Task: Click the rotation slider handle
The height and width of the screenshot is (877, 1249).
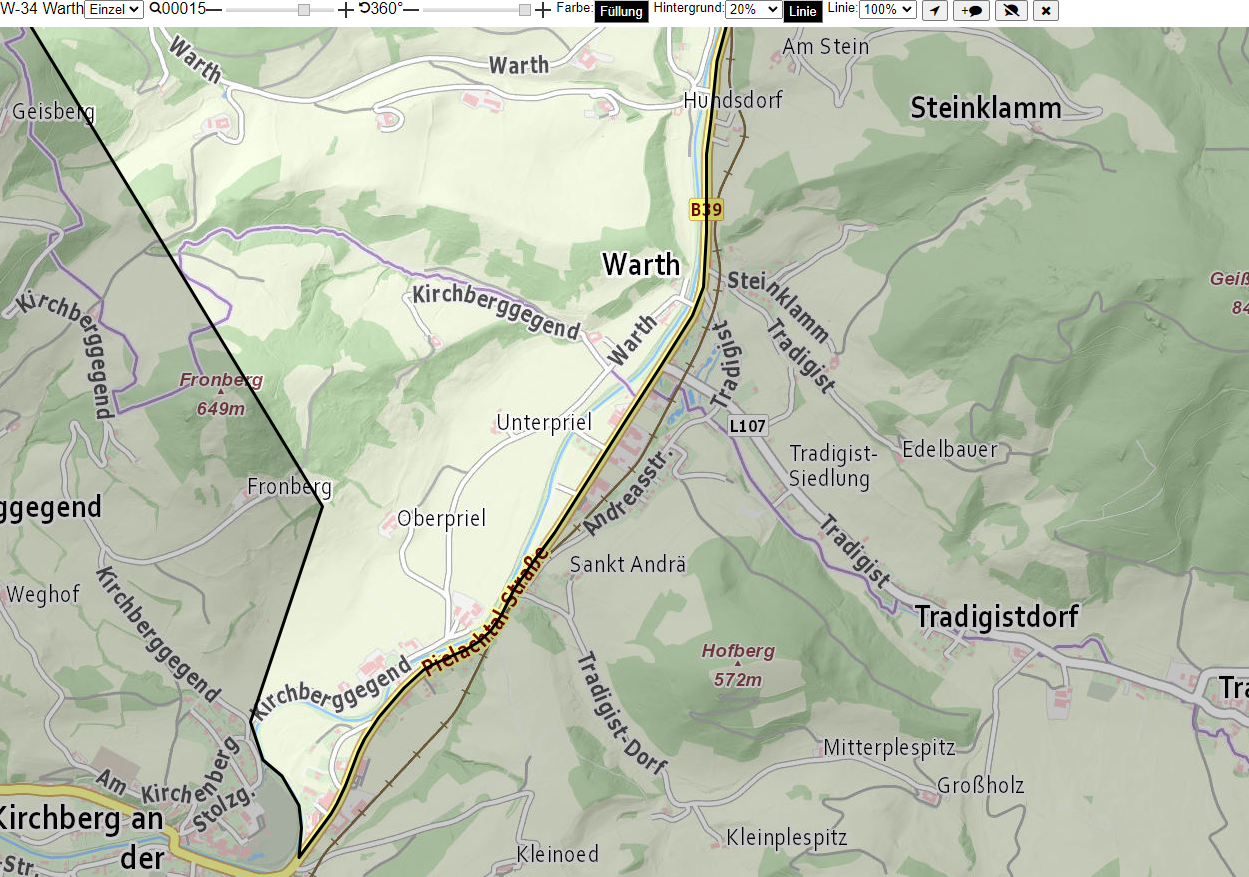Action: 525,10
